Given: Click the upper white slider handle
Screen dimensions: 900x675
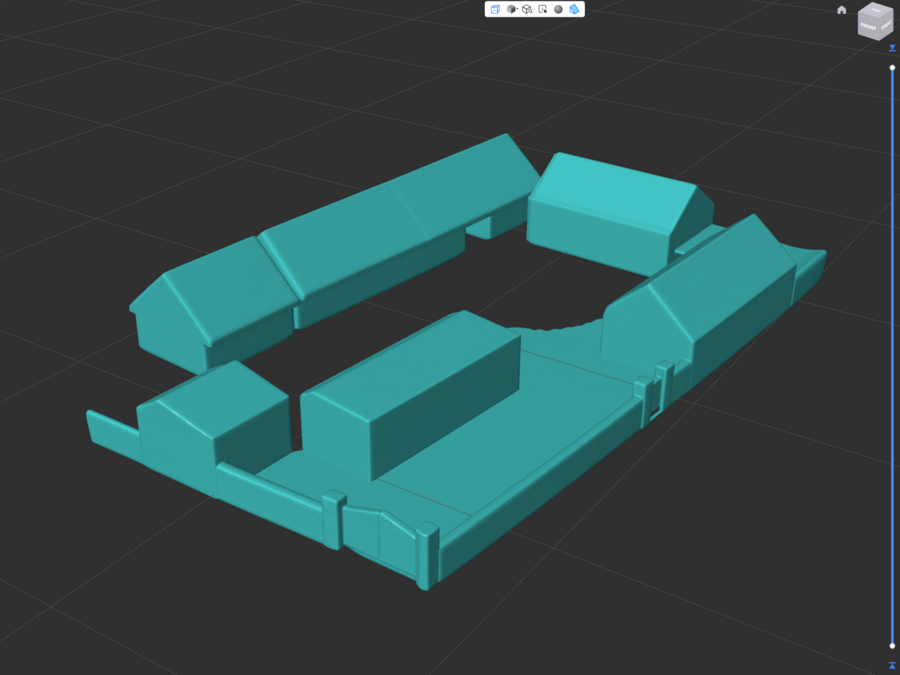Looking at the screenshot, I should 892,68.
